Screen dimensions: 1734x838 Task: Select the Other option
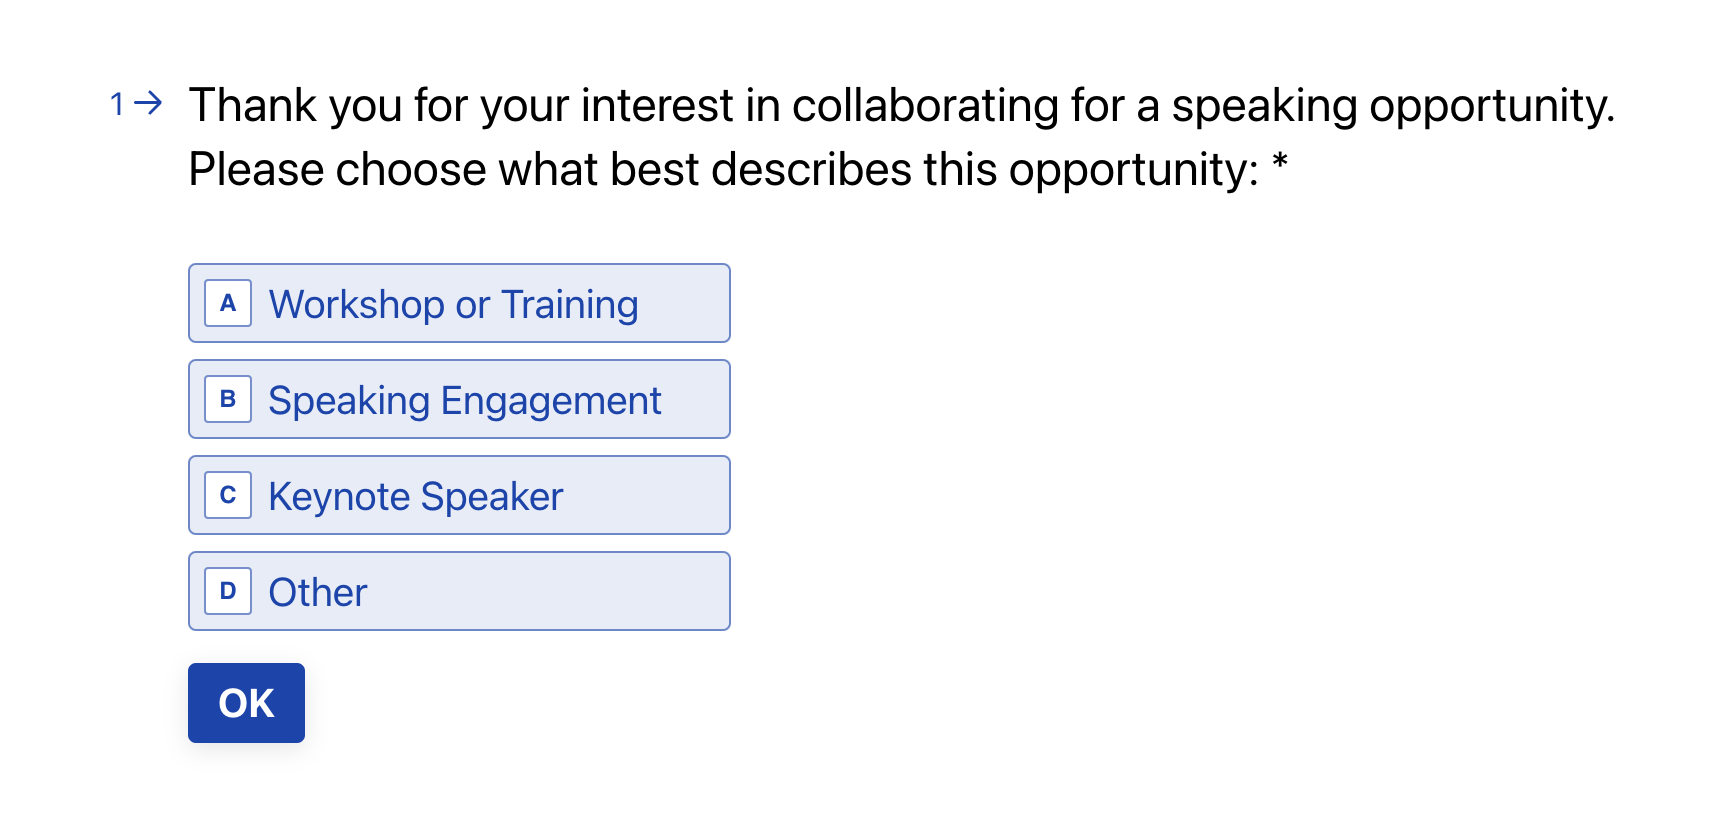coord(459,591)
